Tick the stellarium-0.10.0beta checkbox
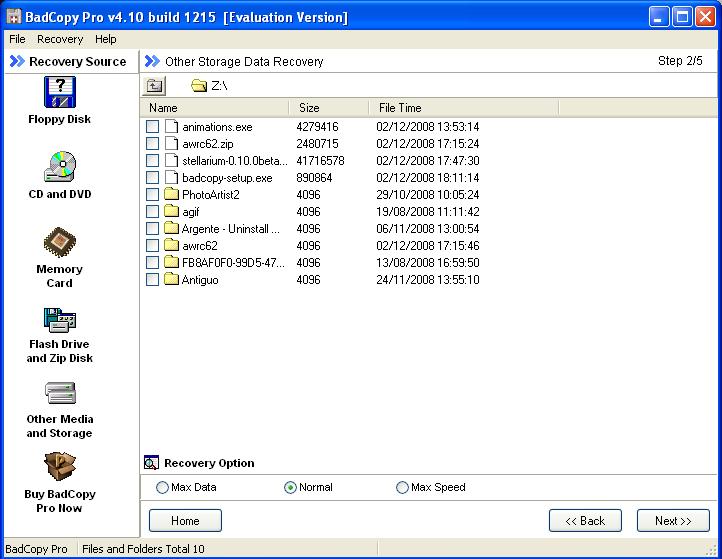The width and height of the screenshot is (722, 559). click(x=152, y=161)
